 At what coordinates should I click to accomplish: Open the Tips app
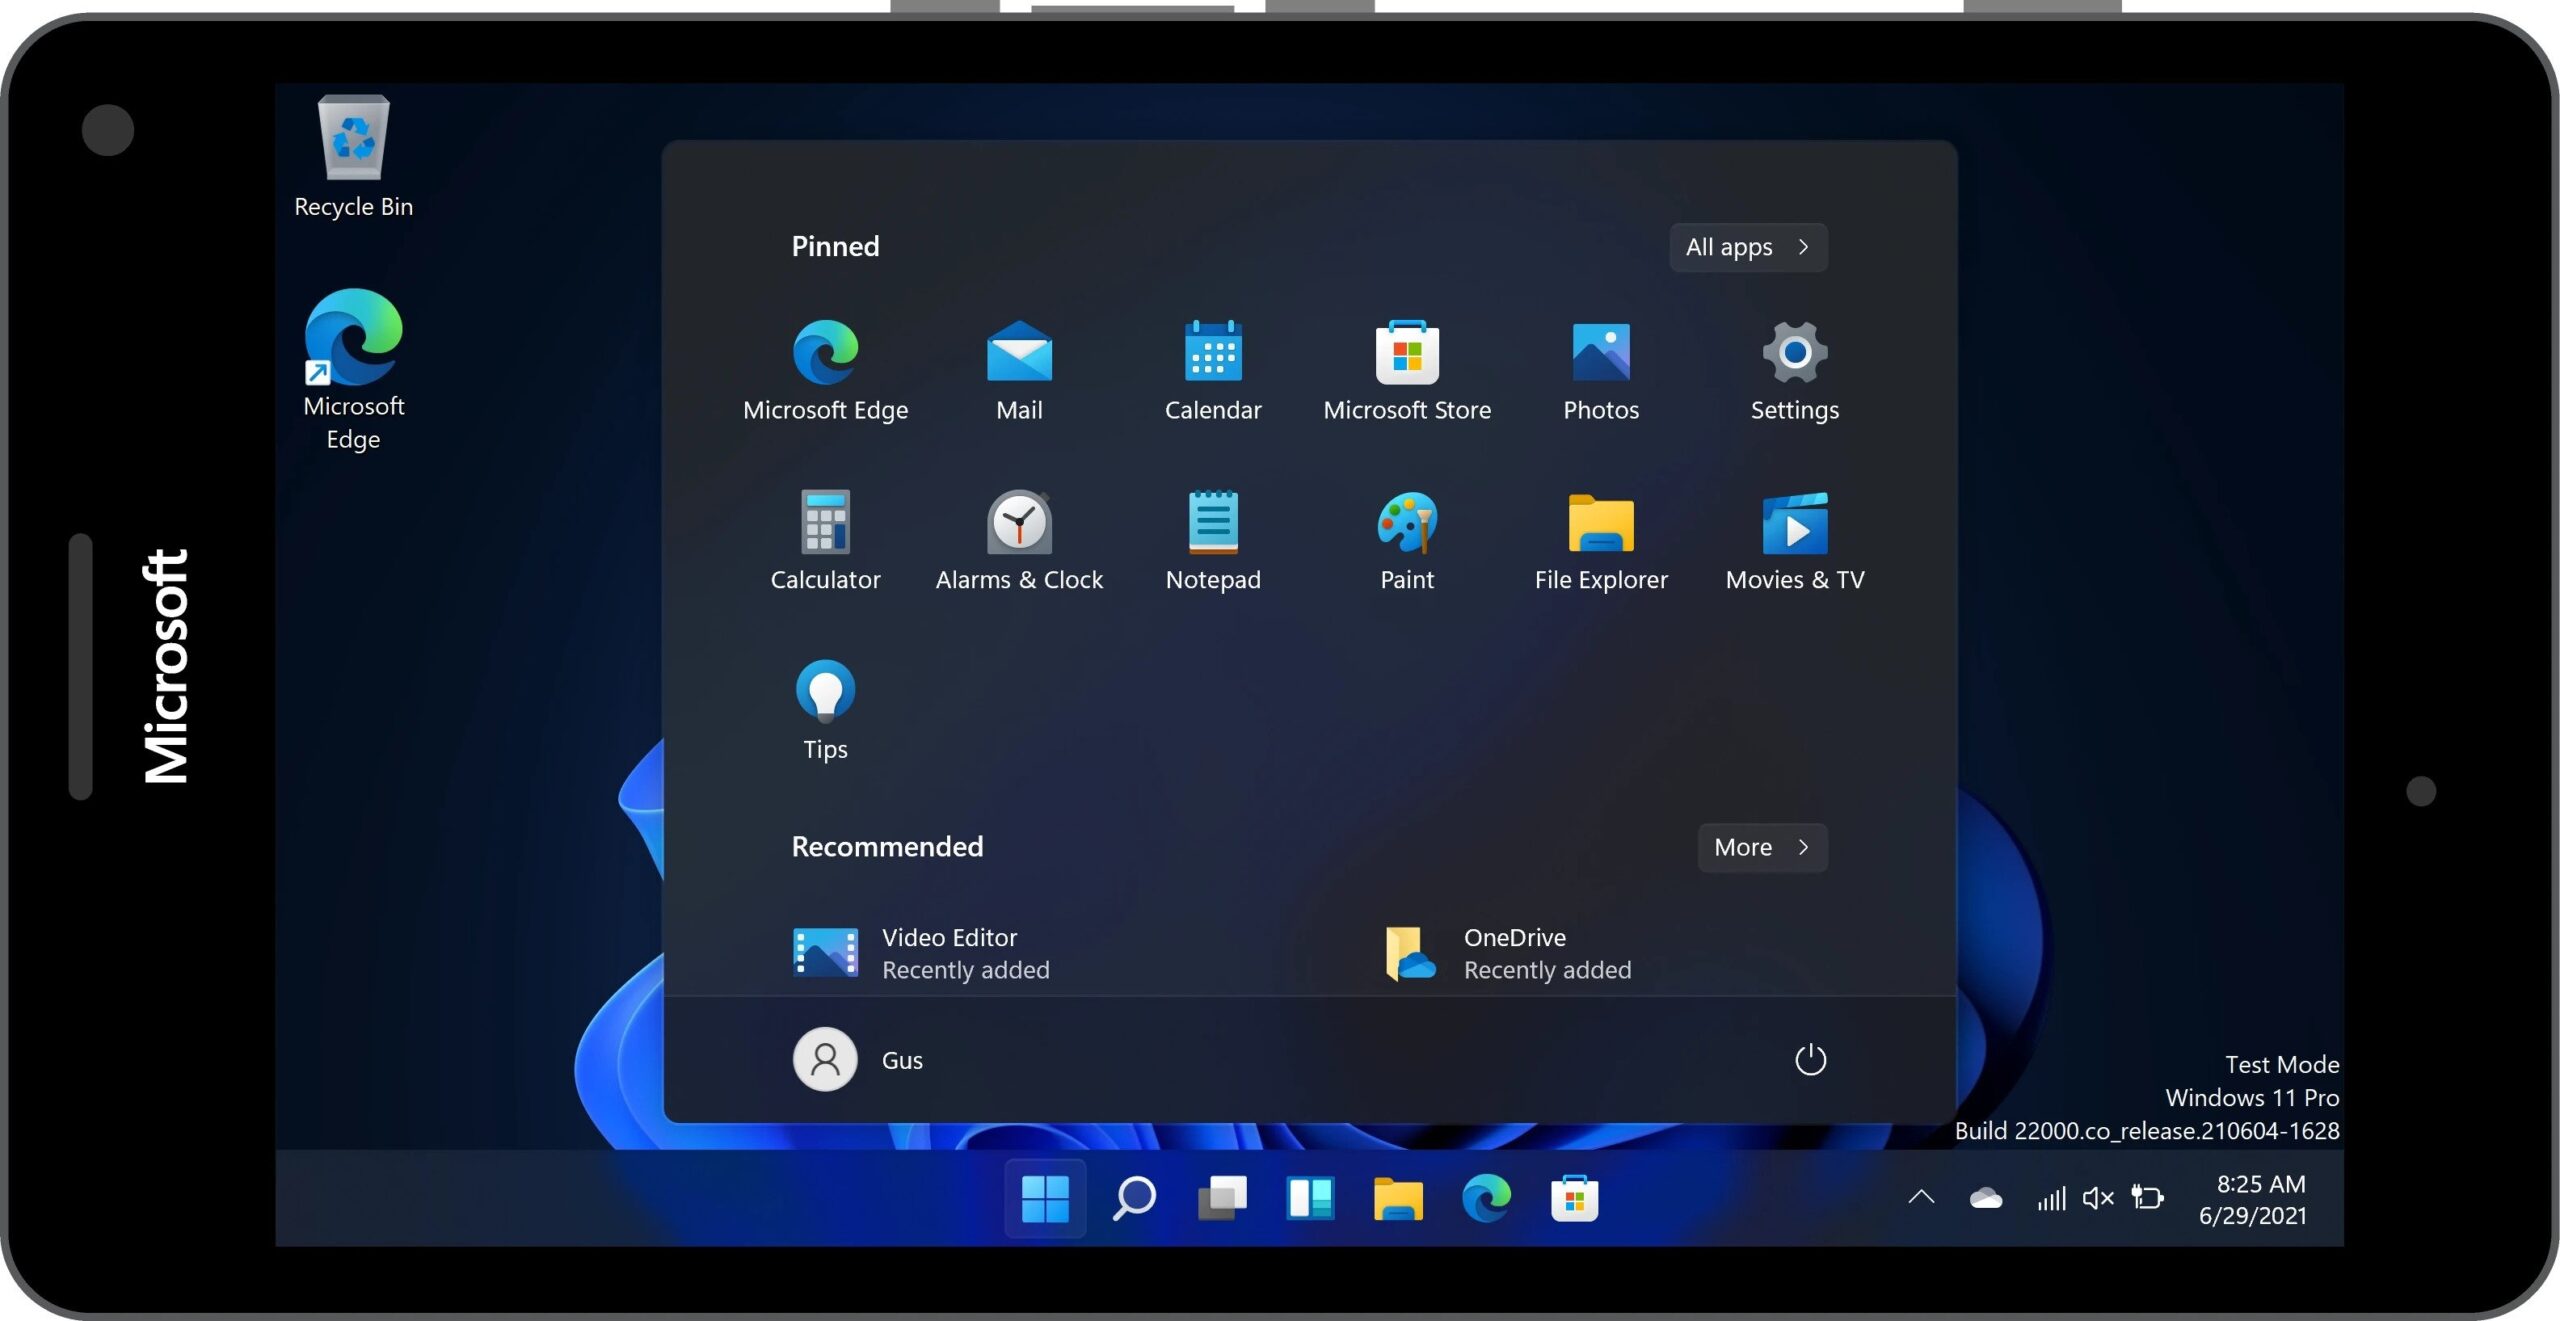coord(824,710)
